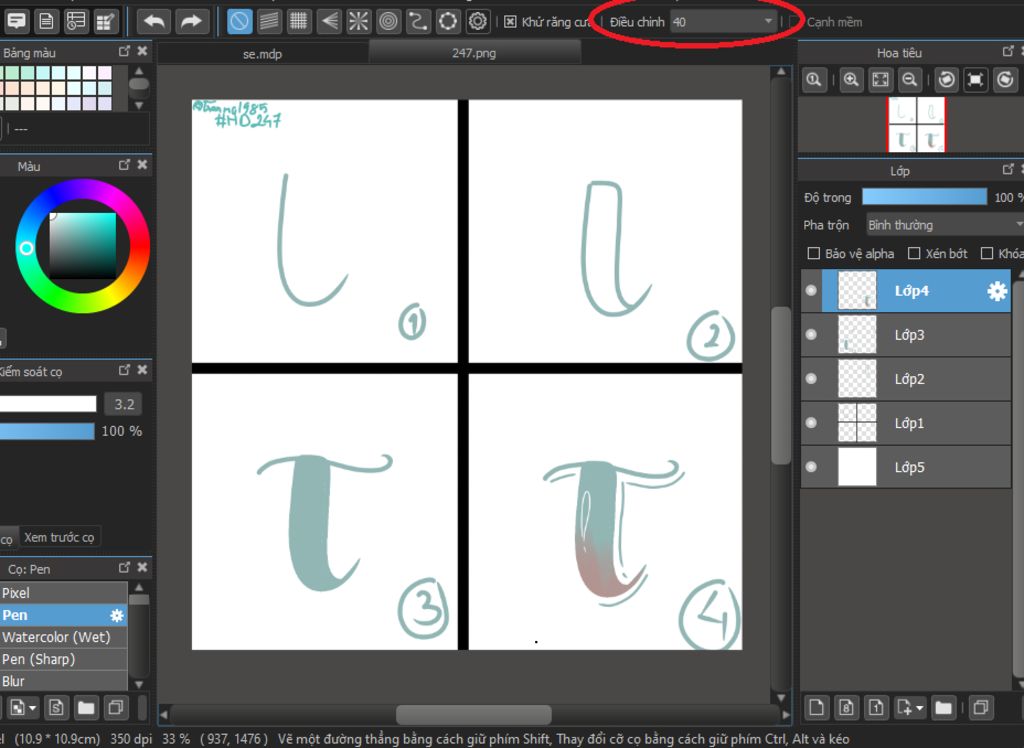Viewport: 1024px width, 748px height.
Task: Open add brush dropdown arrow
Action: 32,707
